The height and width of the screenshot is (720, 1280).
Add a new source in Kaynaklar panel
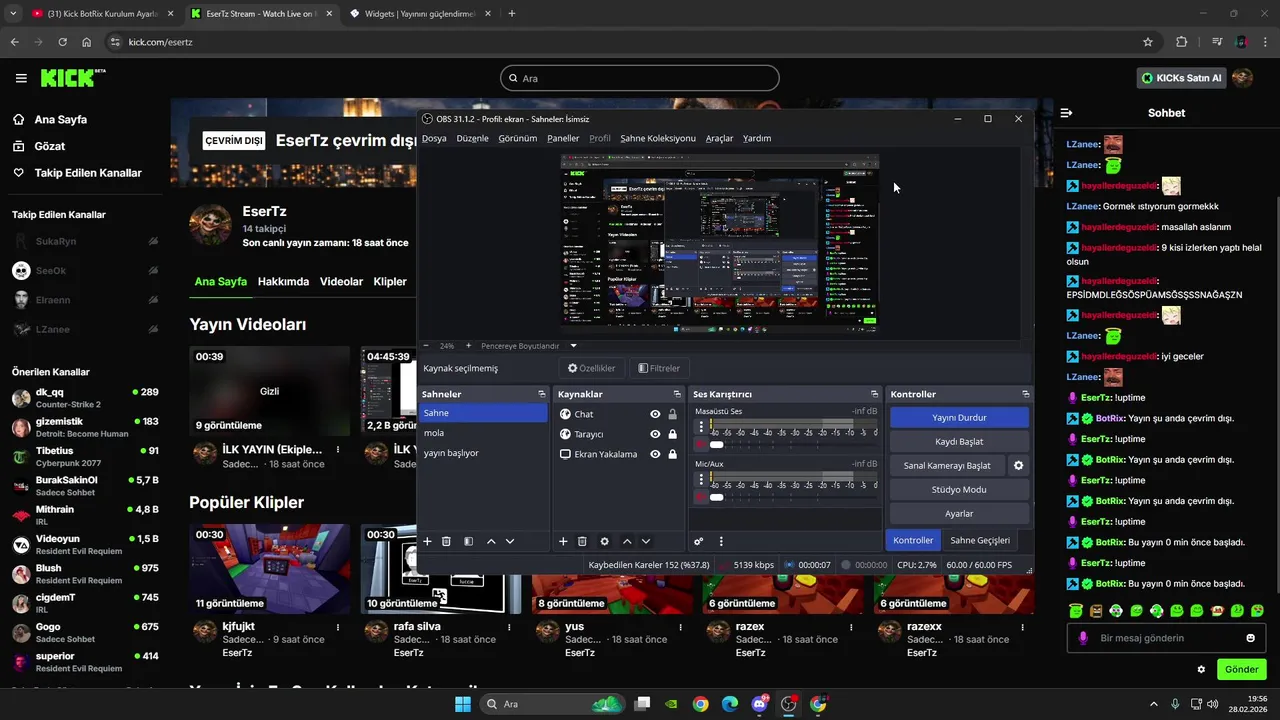(x=563, y=541)
